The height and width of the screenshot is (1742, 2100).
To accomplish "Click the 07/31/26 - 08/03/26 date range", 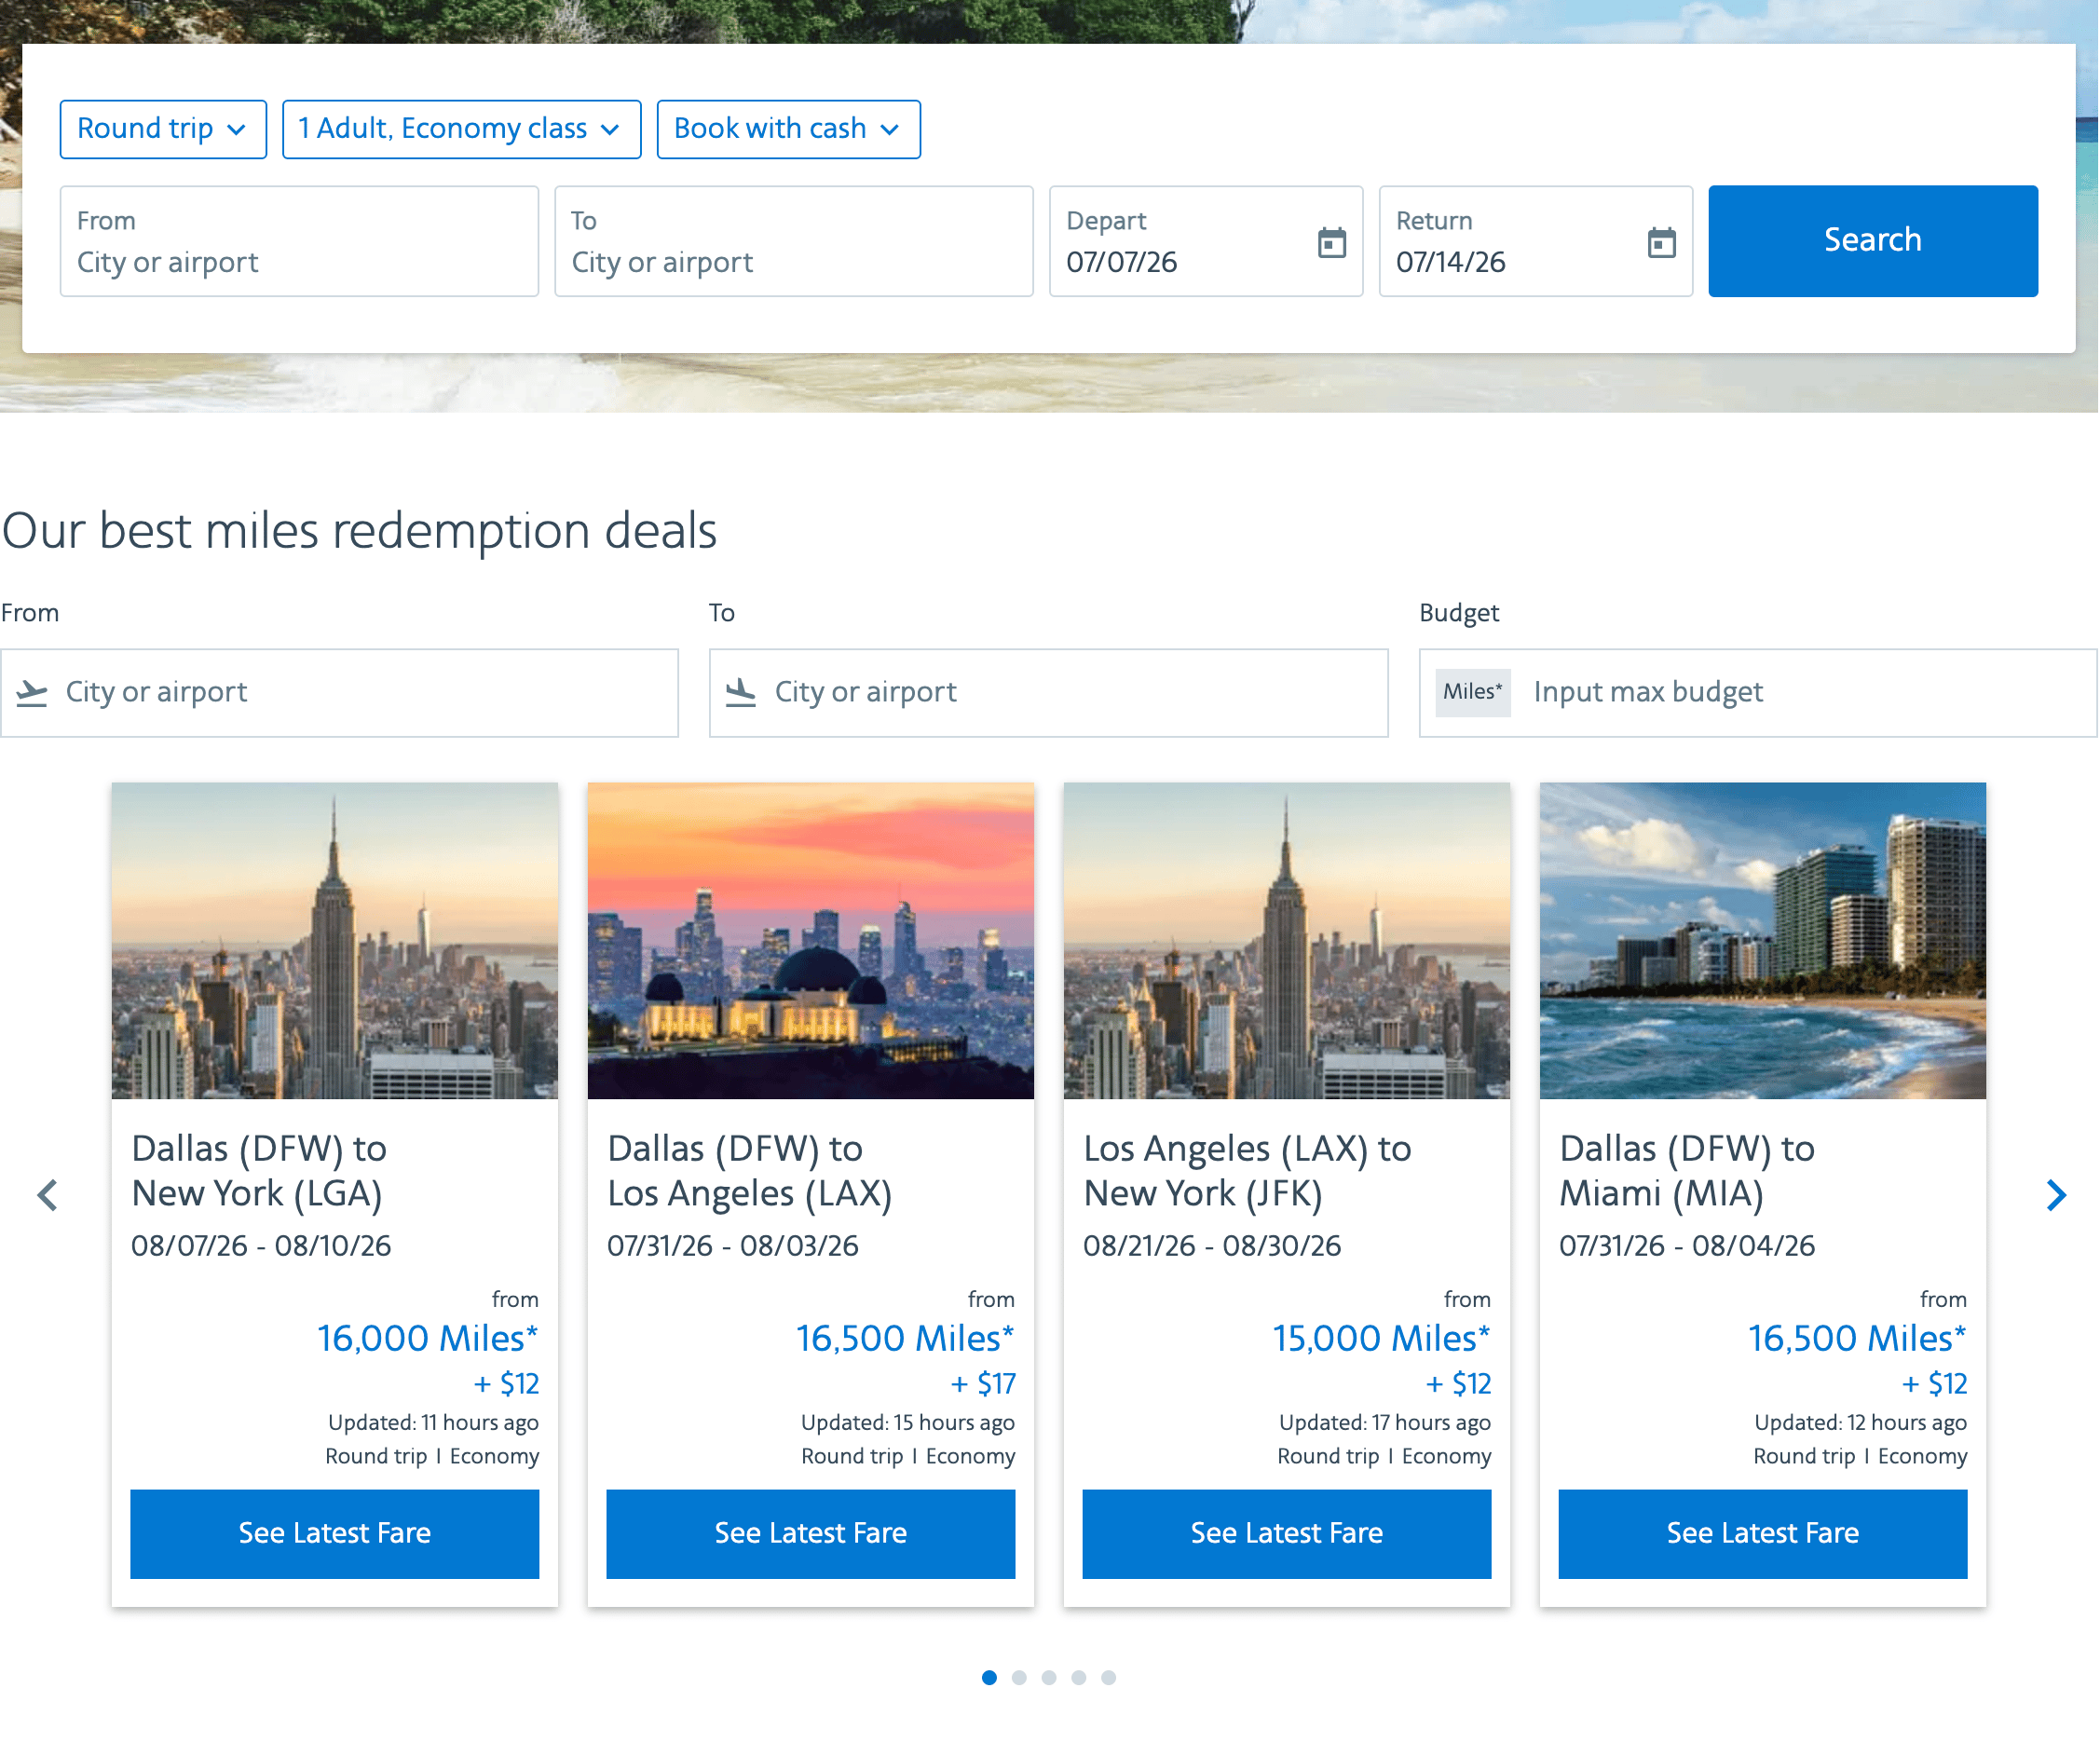I will pyautogui.click(x=733, y=1246).
